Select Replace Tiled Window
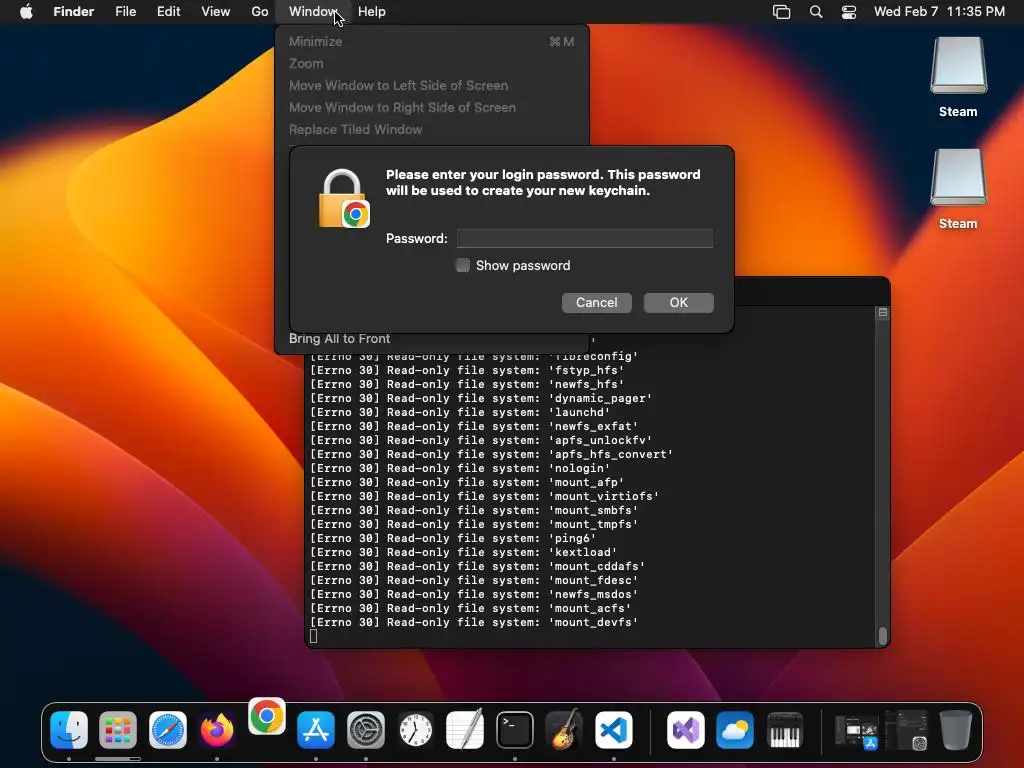 point(355,129)
